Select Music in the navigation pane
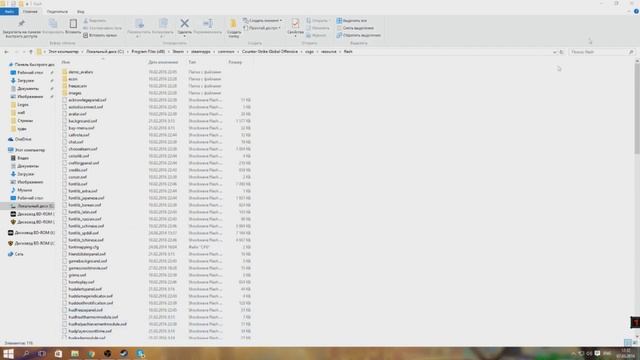Viewport: 640px width, 360px height. point(21,190)
